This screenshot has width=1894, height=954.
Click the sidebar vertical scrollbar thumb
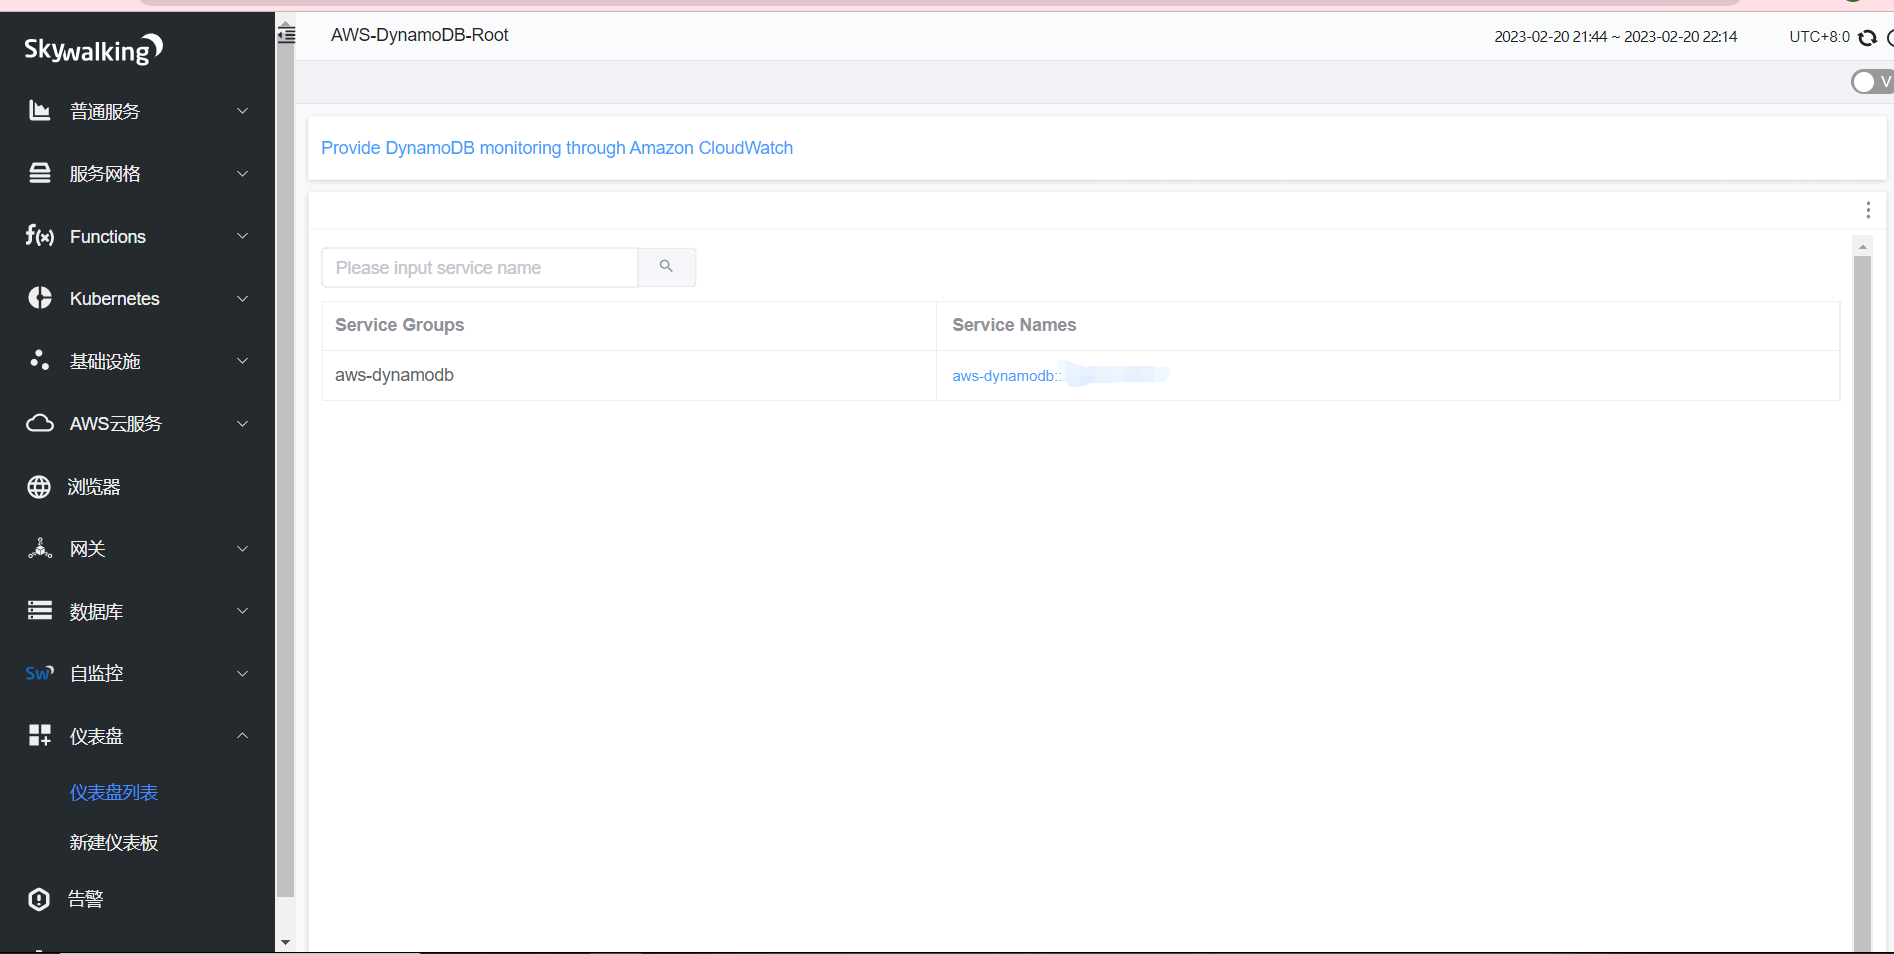(285, 470)
